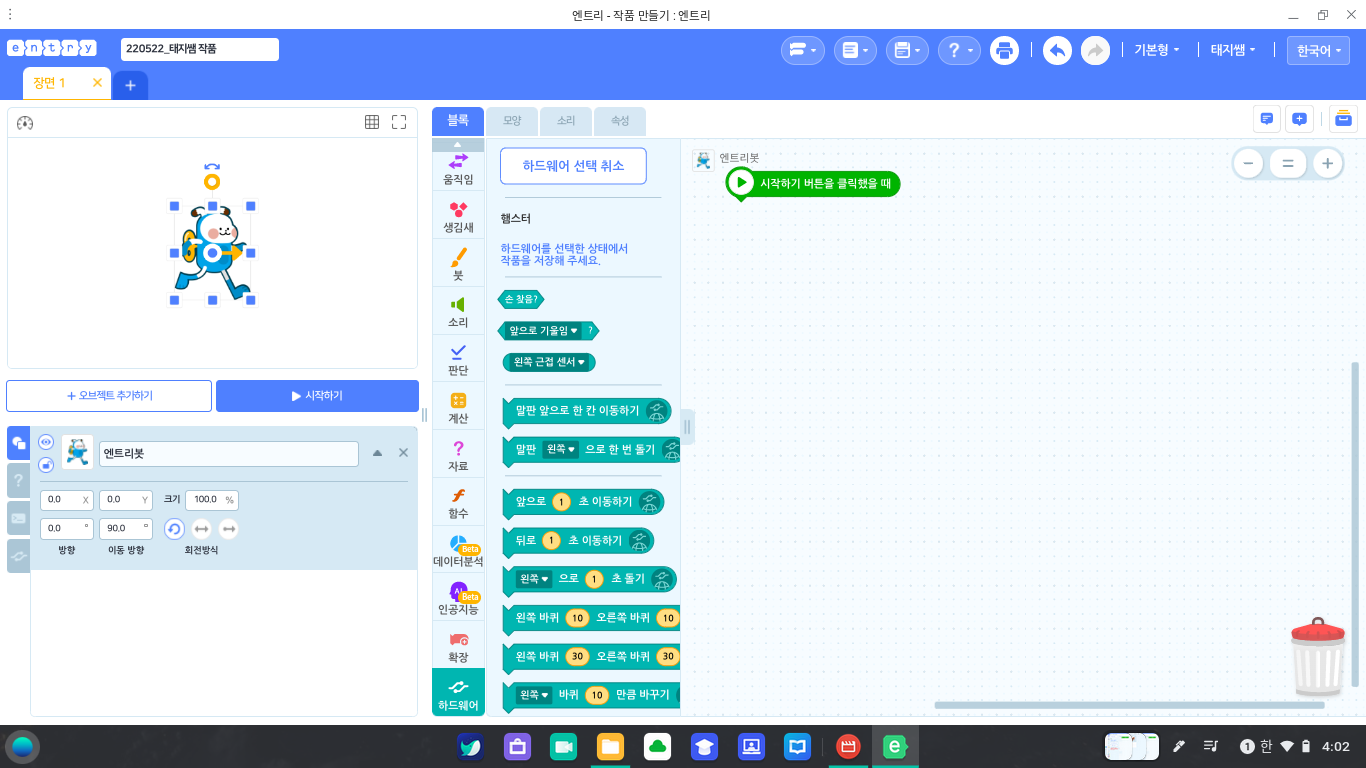This screenshot has width=1366, height=768.
Task: Click the launcher button on the shelf
Action: (x=22, y=747)
